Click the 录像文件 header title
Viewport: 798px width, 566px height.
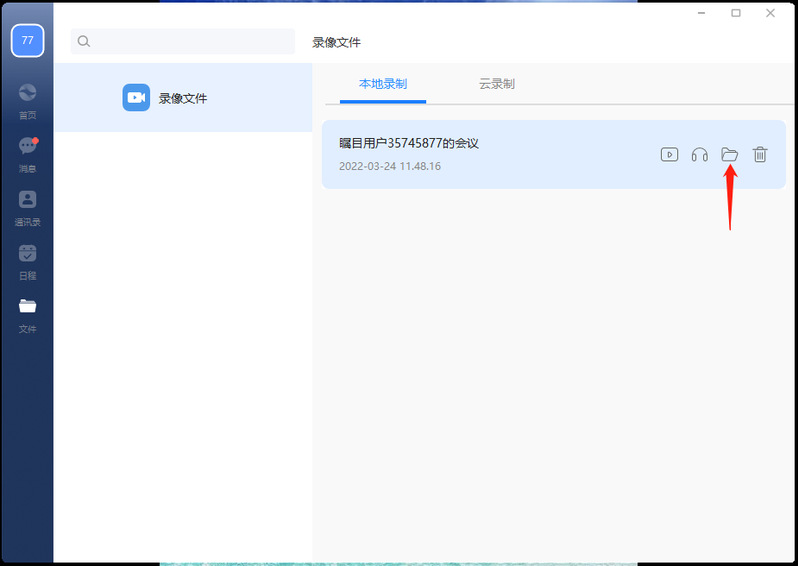336,42
